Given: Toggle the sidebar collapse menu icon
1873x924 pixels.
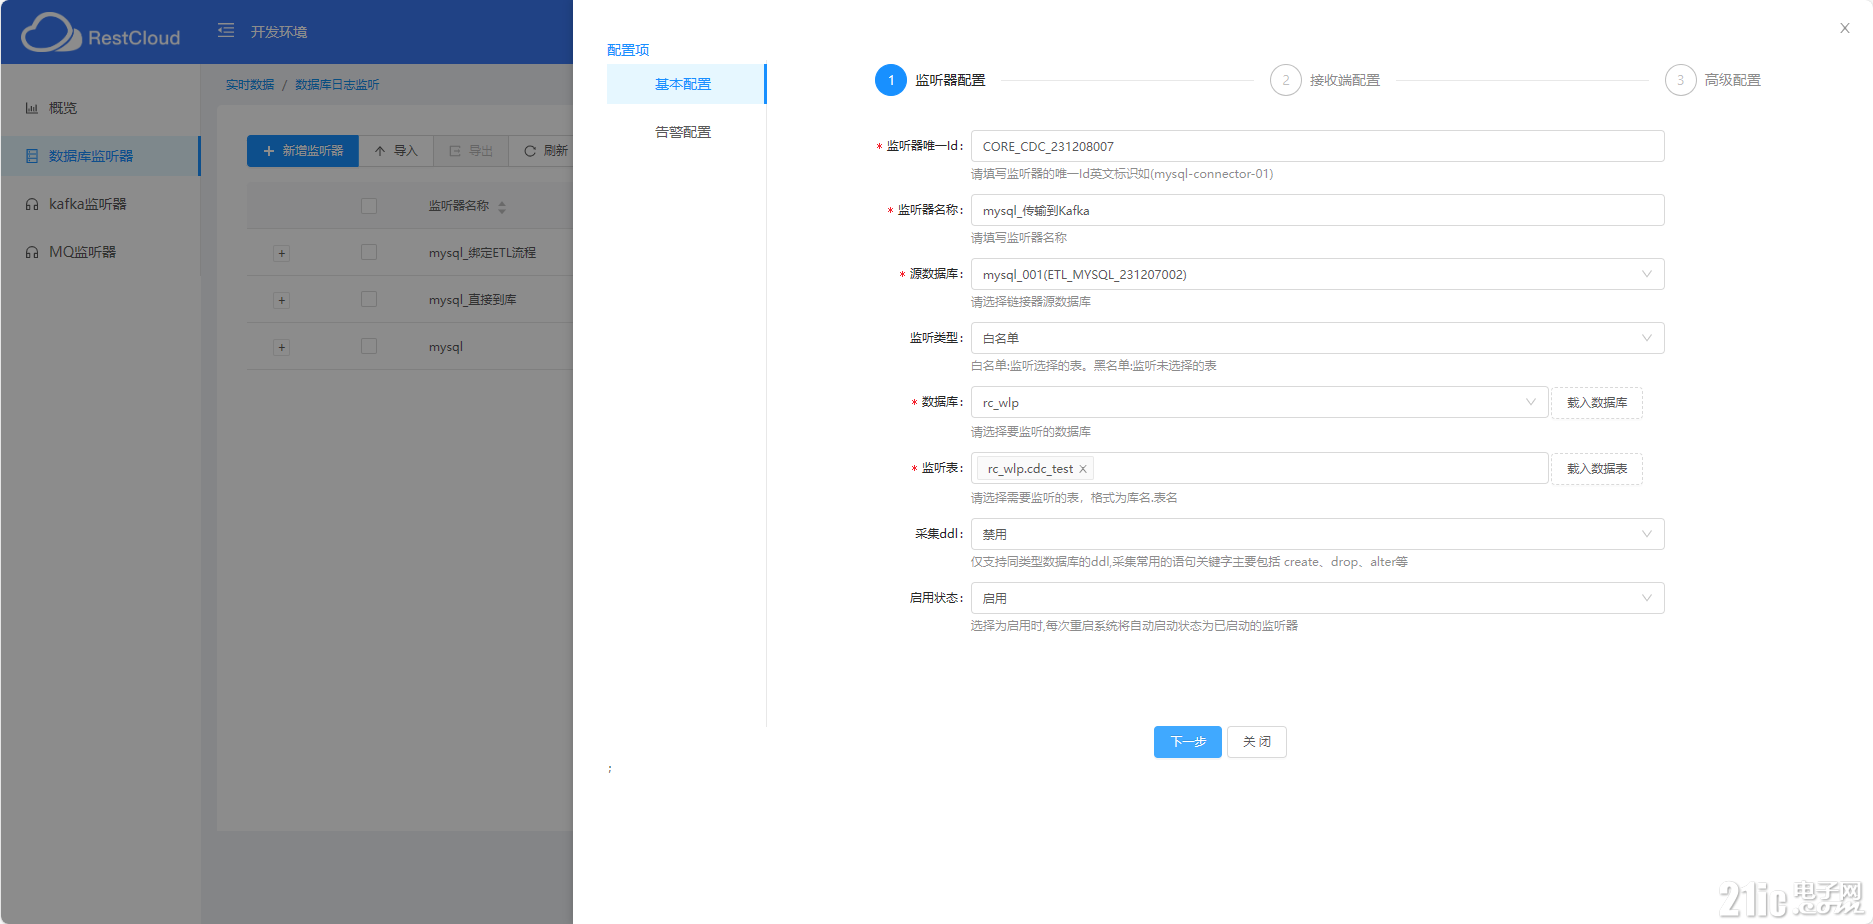Looking at the screenshot, I should click(226, 31).
